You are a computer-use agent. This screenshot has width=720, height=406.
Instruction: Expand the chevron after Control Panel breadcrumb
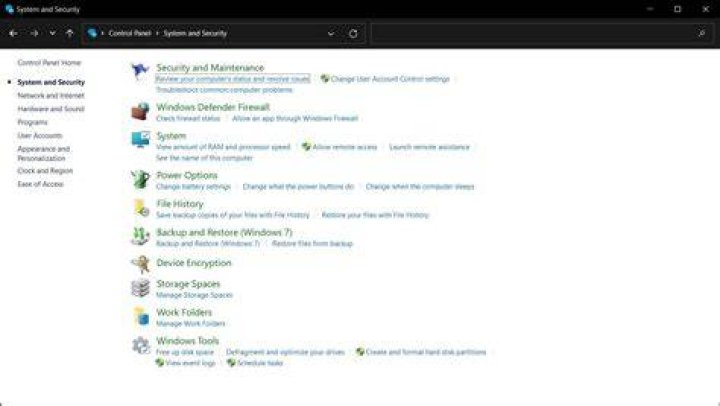(157, 33)
